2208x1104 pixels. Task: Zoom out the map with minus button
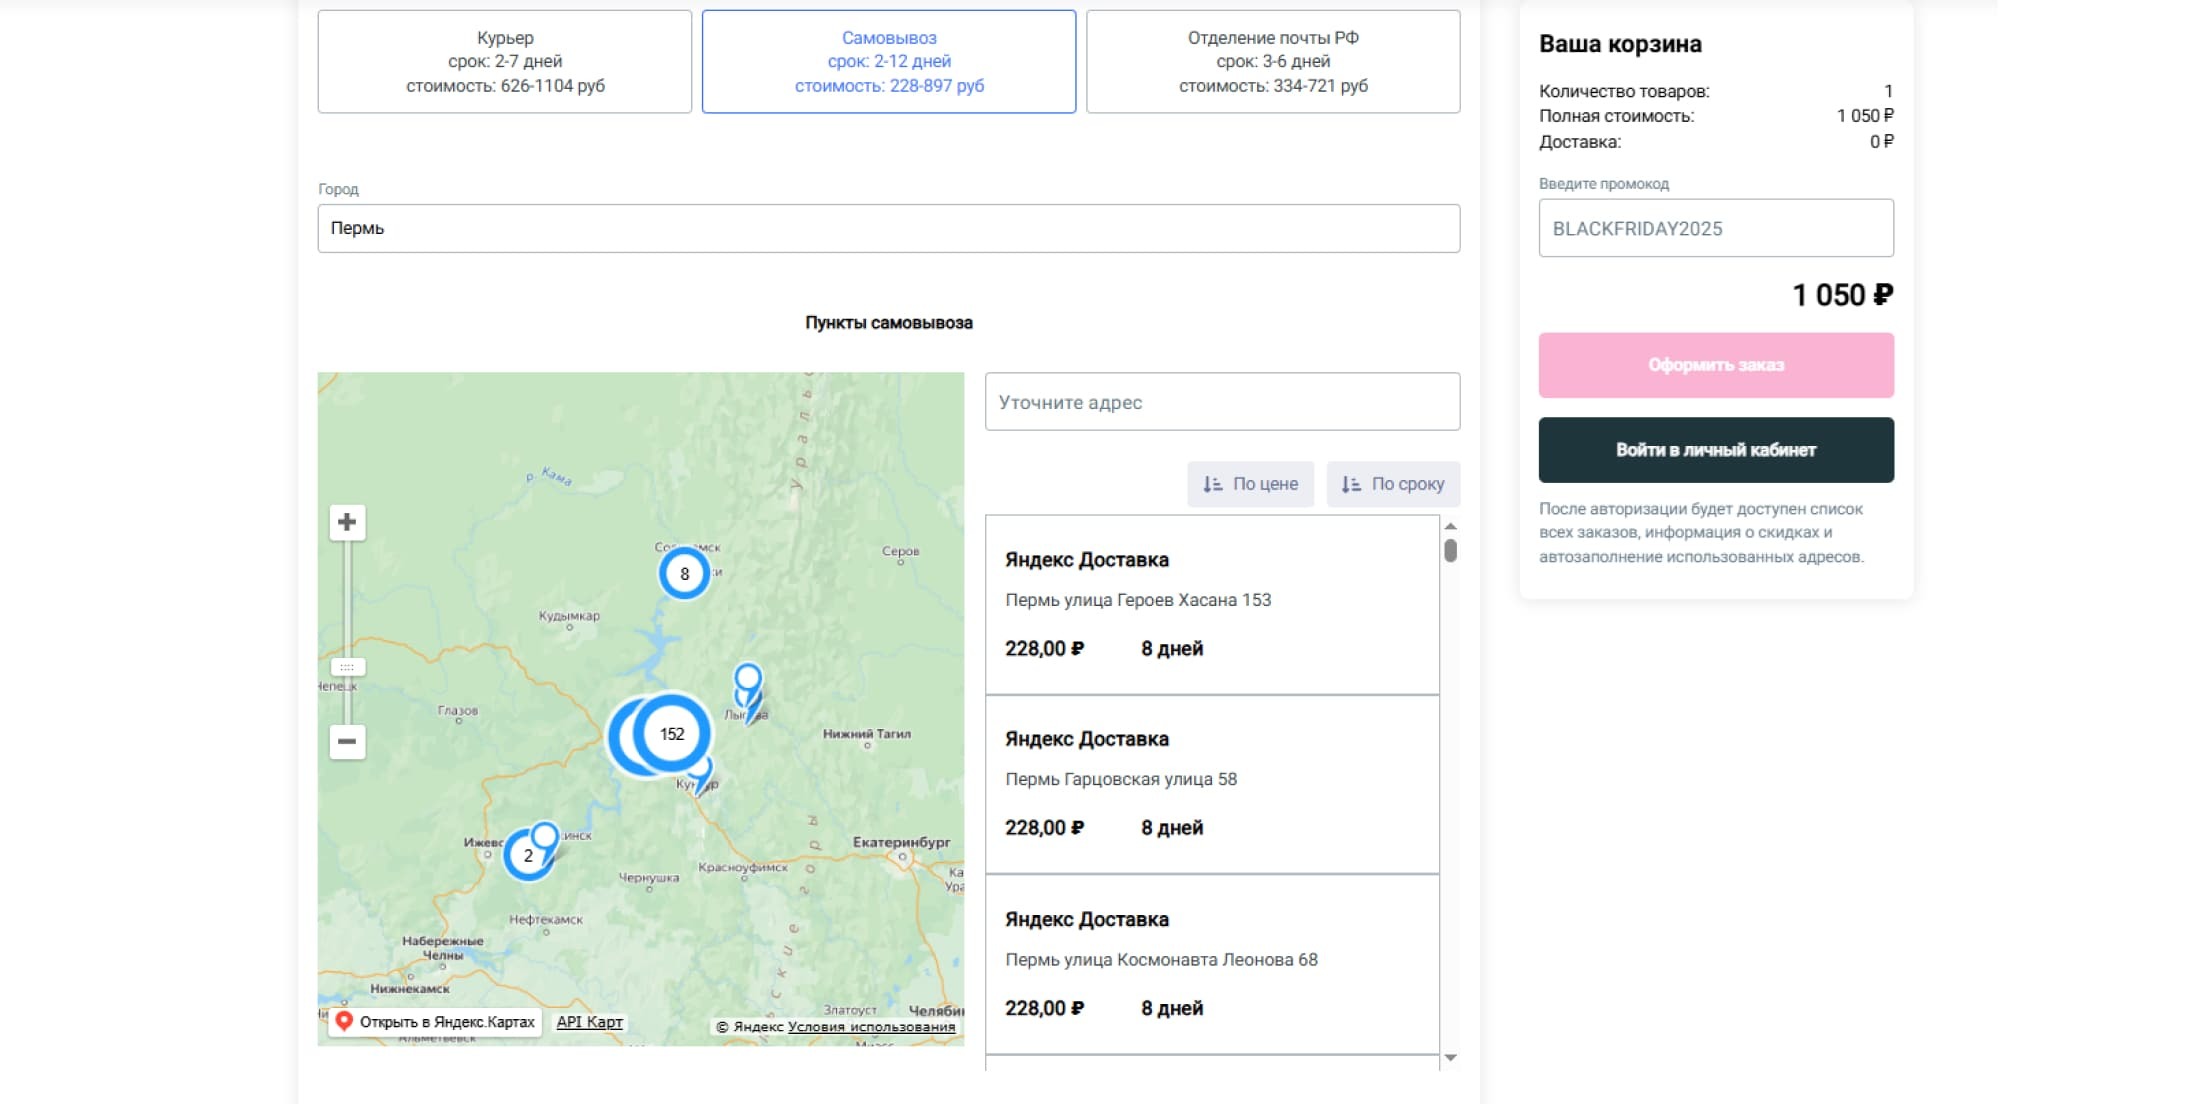click(x=347, y=741)
